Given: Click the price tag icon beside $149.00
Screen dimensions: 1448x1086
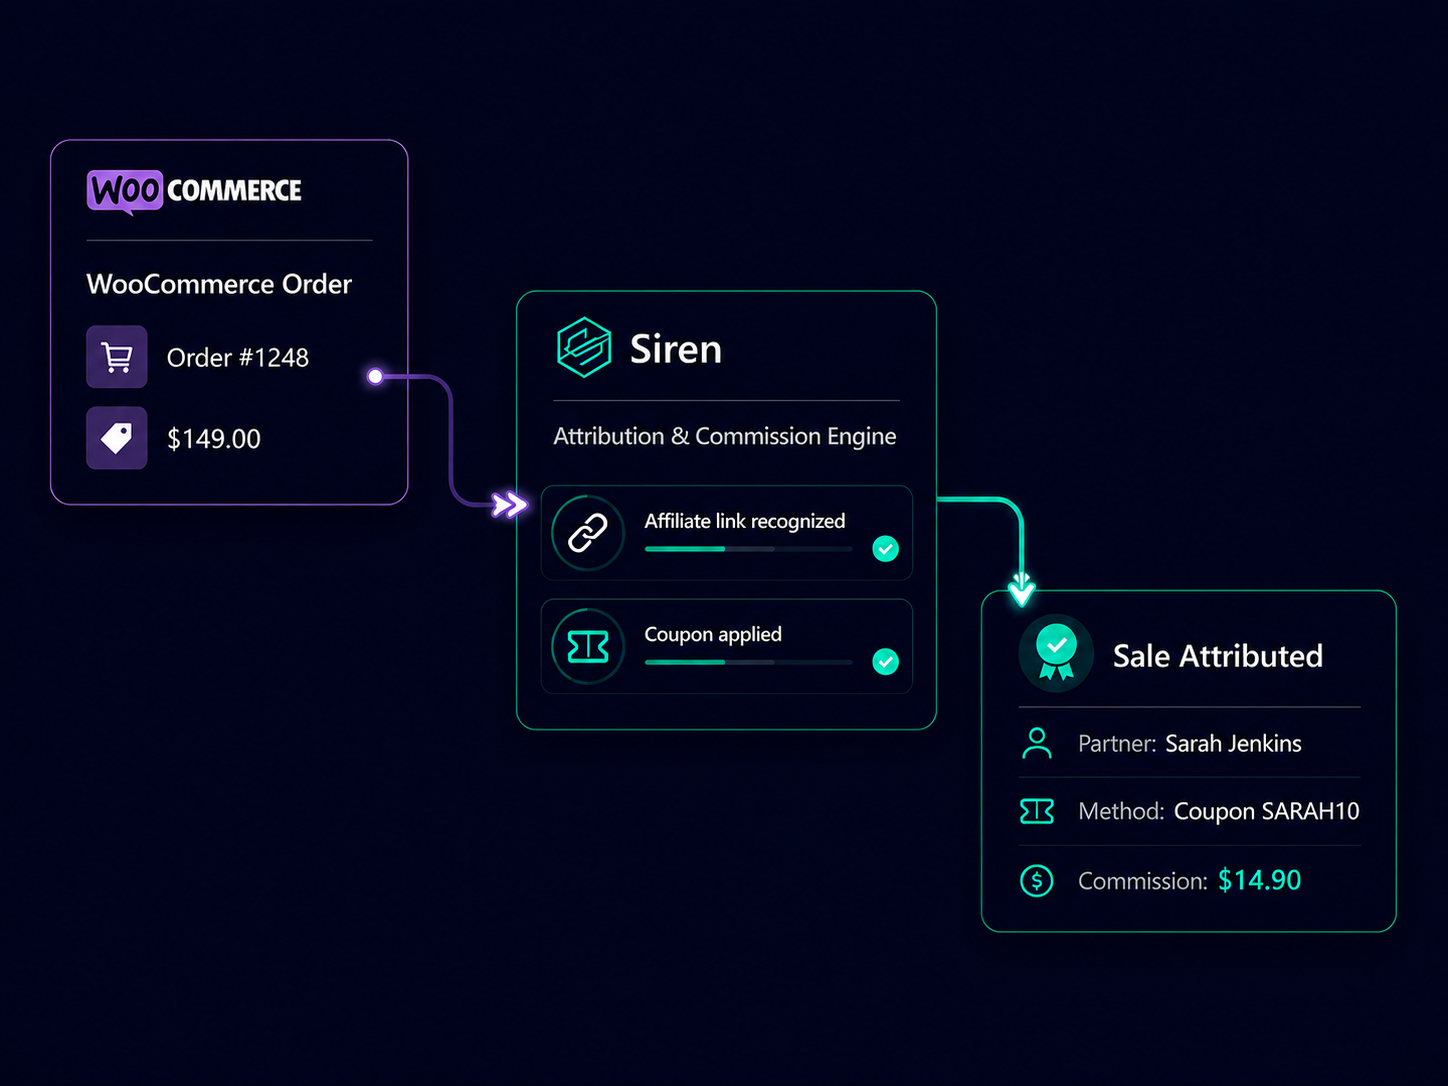Looking at the screenshot, I should (x=117, y=438).
